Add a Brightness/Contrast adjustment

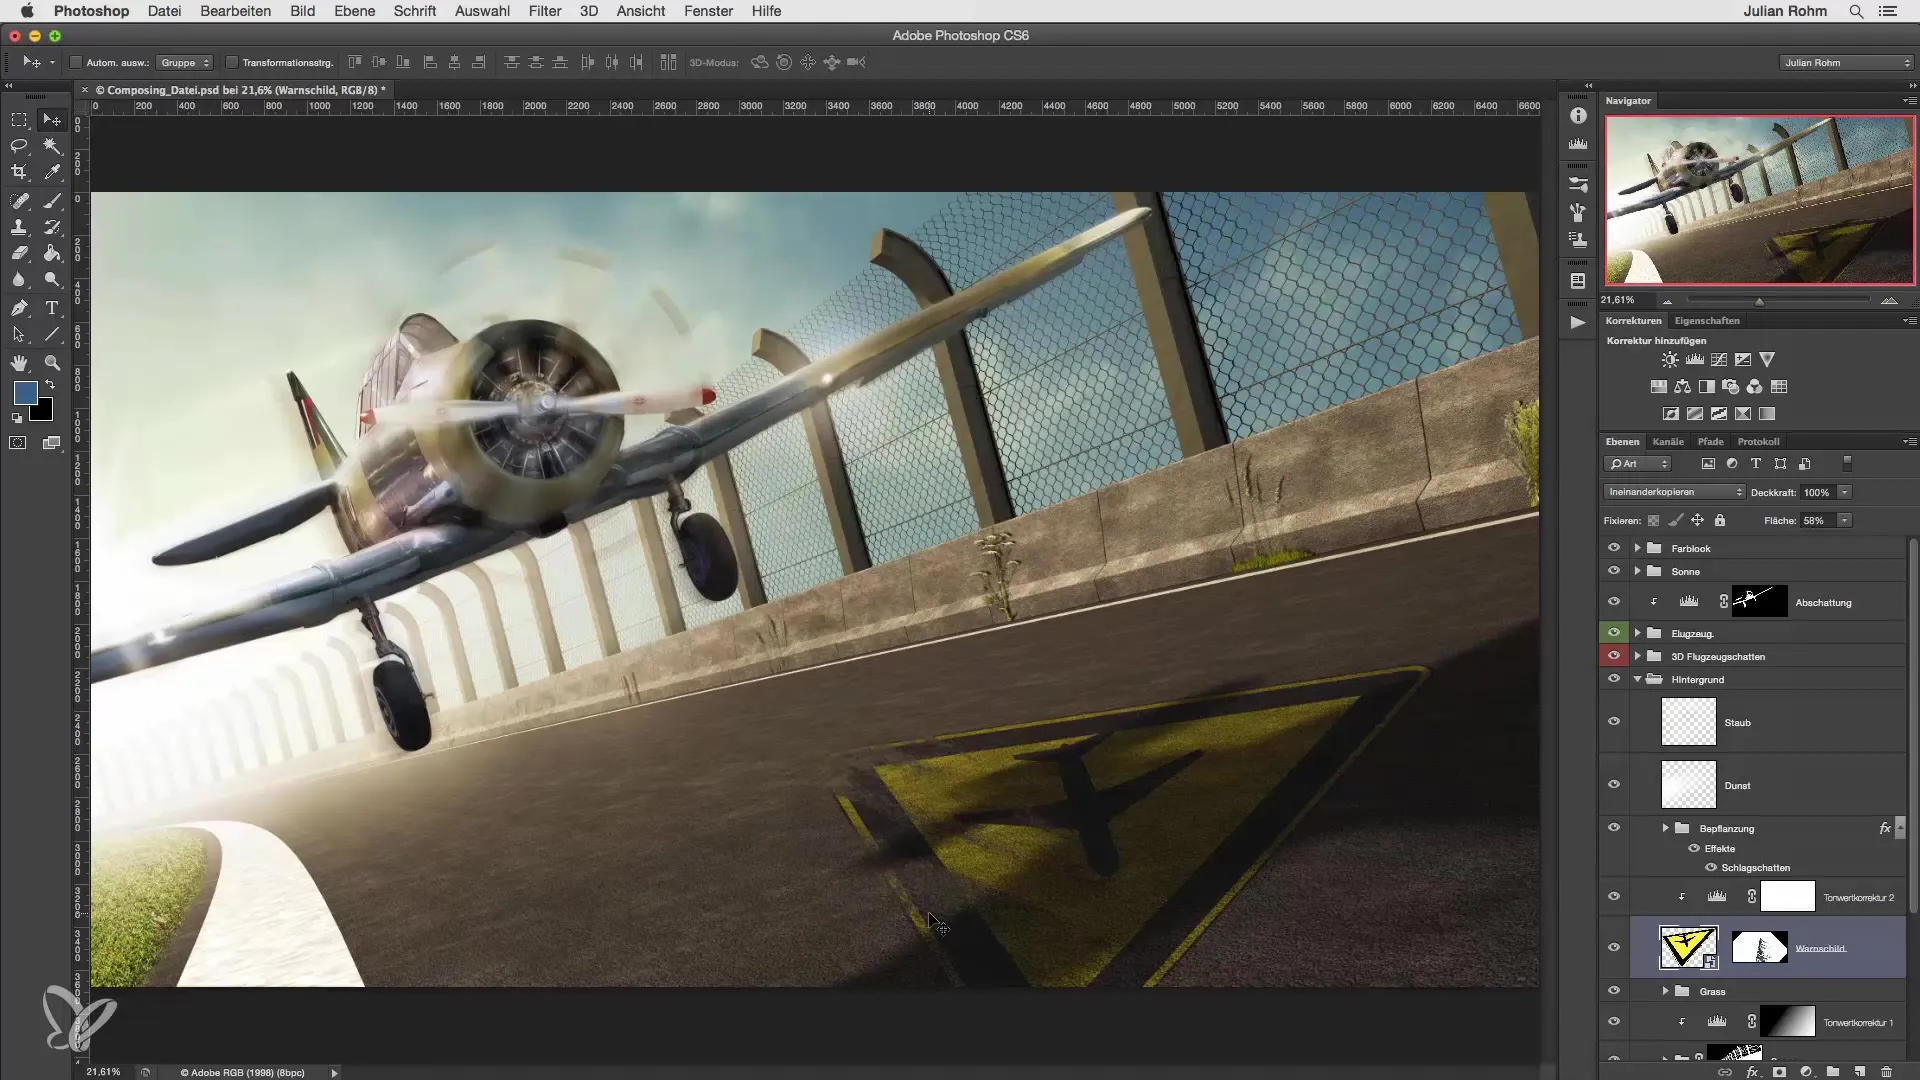pos(1670,360)
